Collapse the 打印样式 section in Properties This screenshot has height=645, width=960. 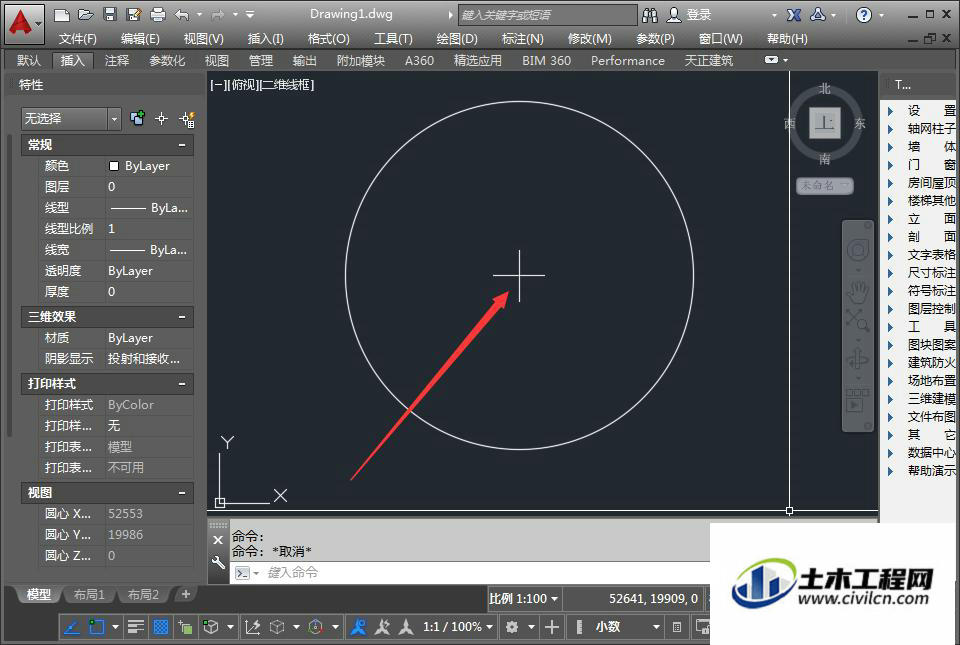[x=182, y=384]
